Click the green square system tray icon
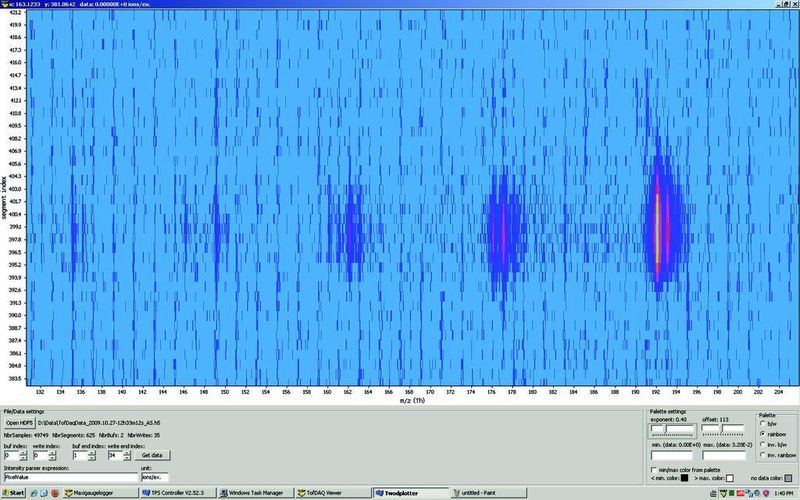Viewport: 800px width, 500px height. 732,493
